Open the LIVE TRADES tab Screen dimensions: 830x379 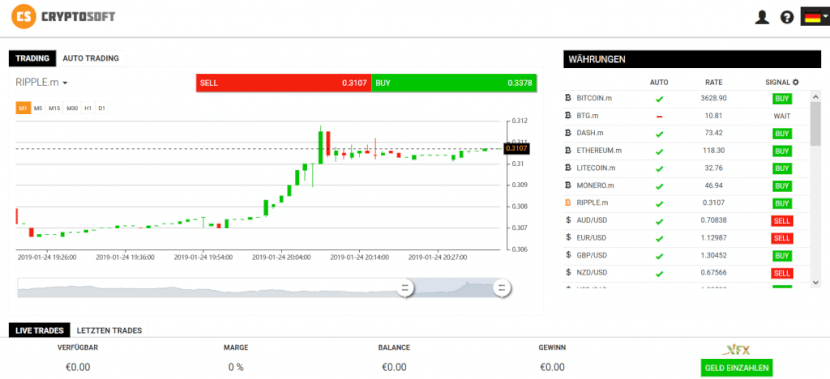click(40, 330)
